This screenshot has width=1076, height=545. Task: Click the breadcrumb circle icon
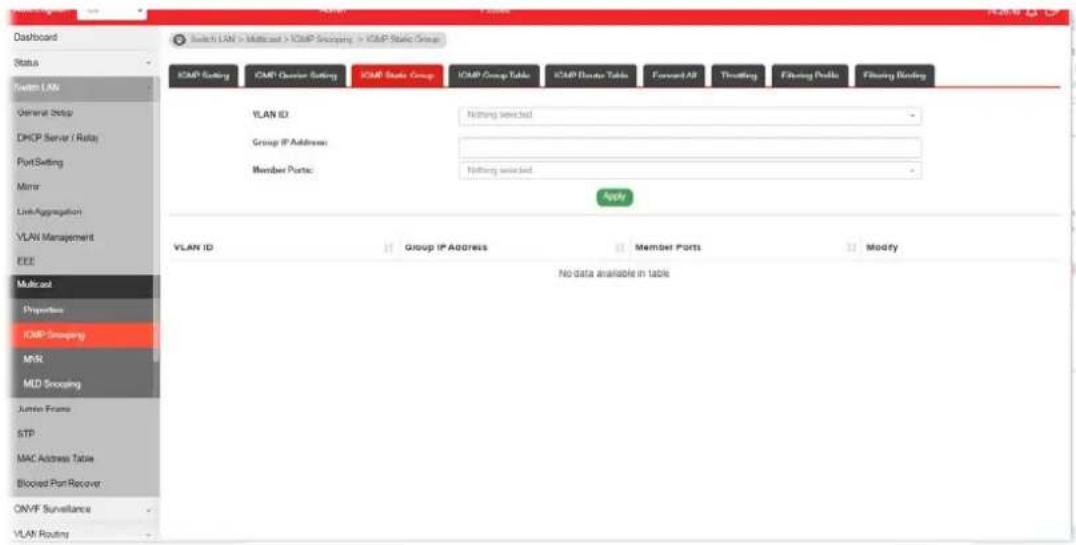(x=180, y=40)
